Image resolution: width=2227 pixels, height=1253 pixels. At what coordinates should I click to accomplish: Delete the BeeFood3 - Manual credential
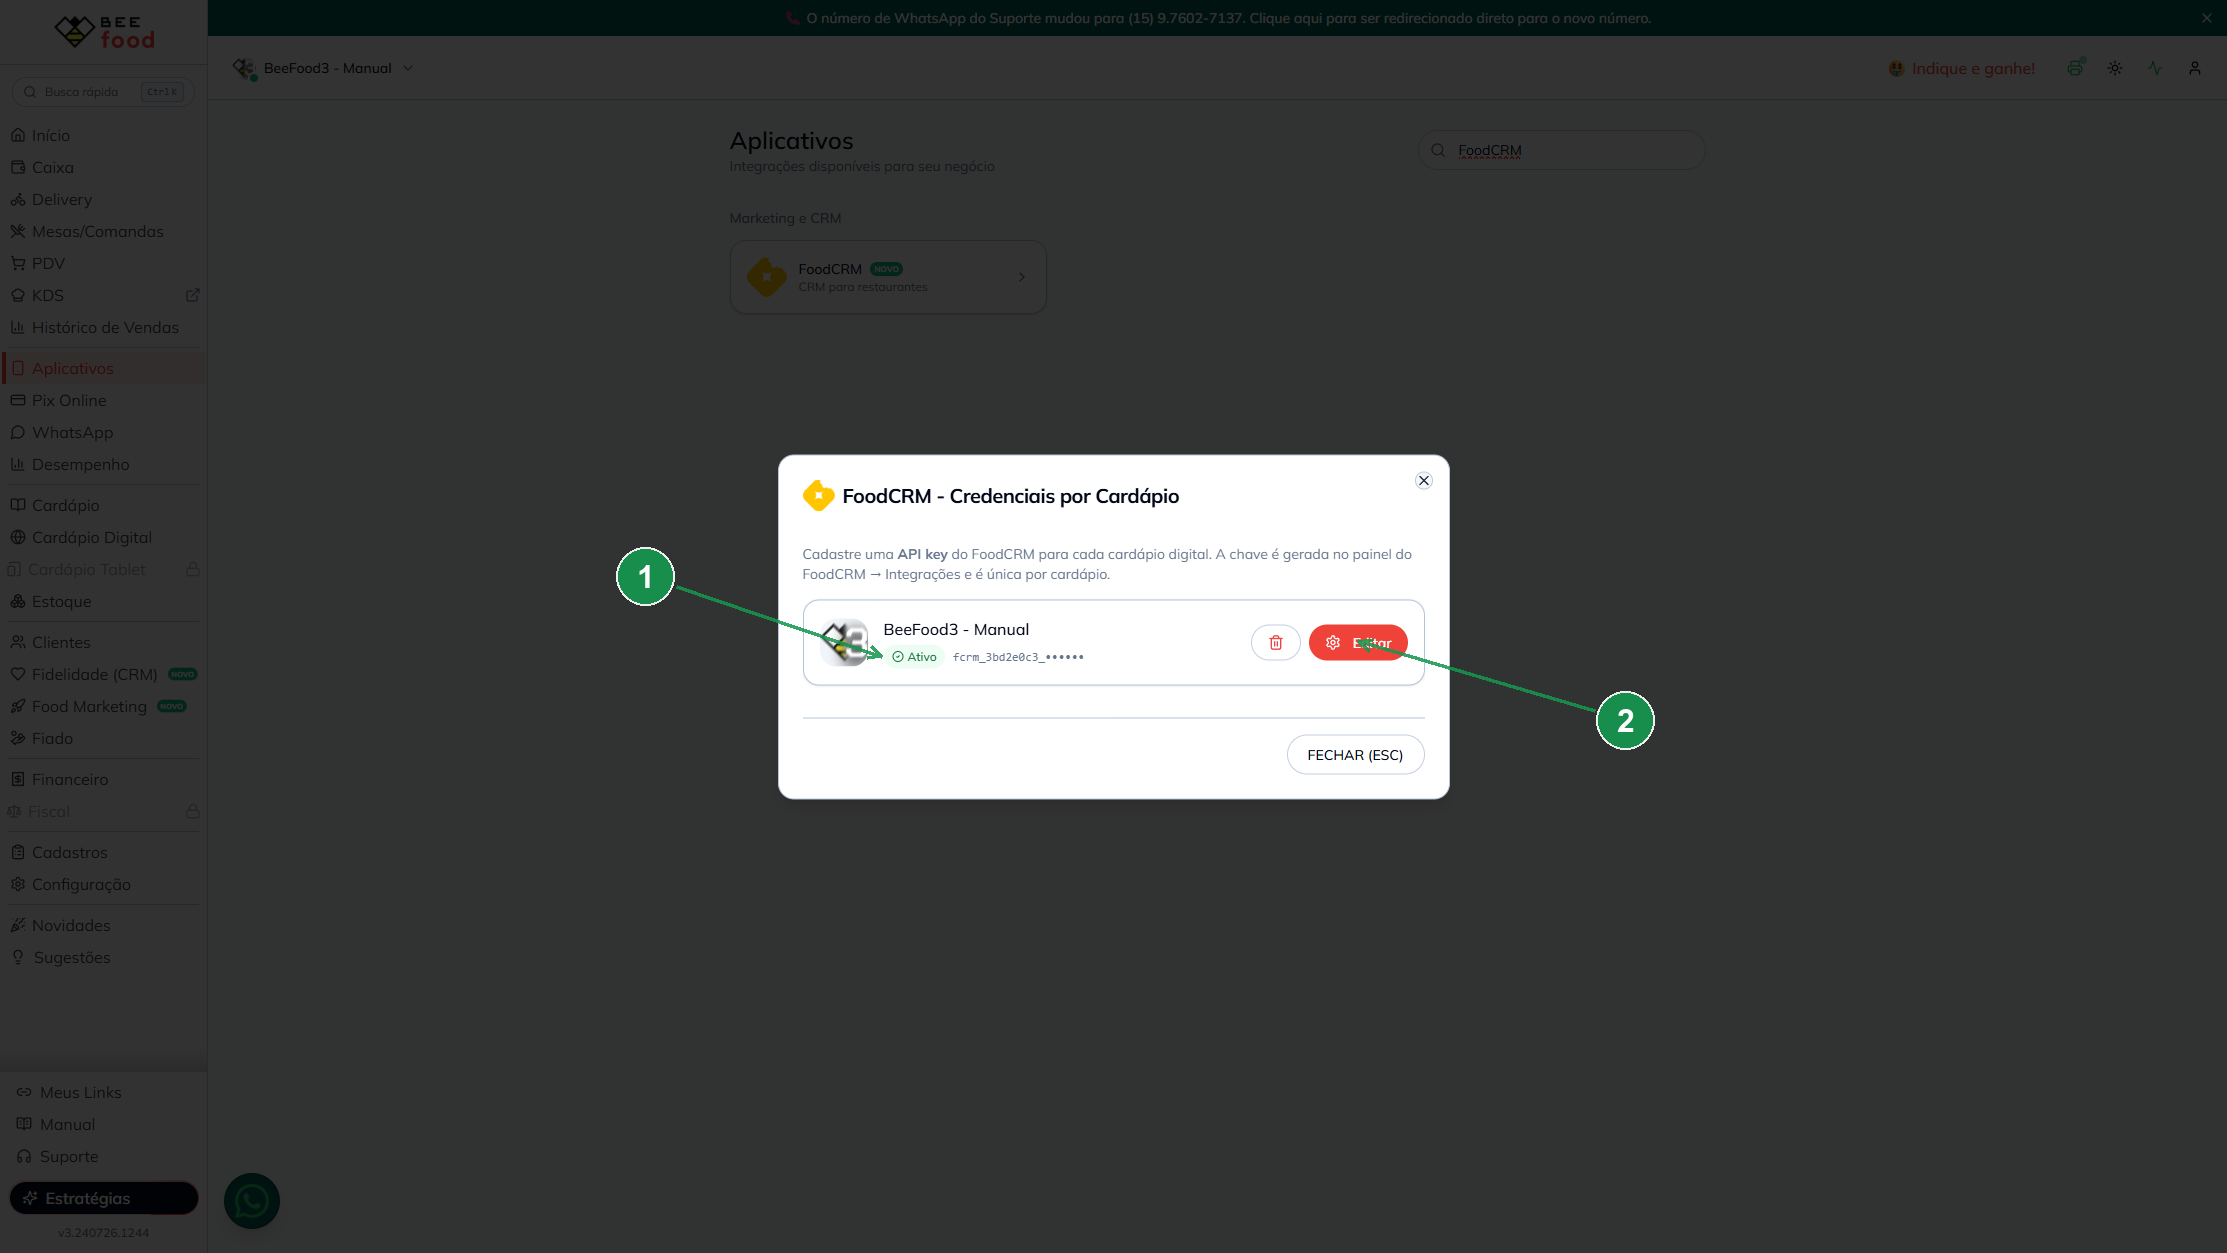click(1276, 642)
